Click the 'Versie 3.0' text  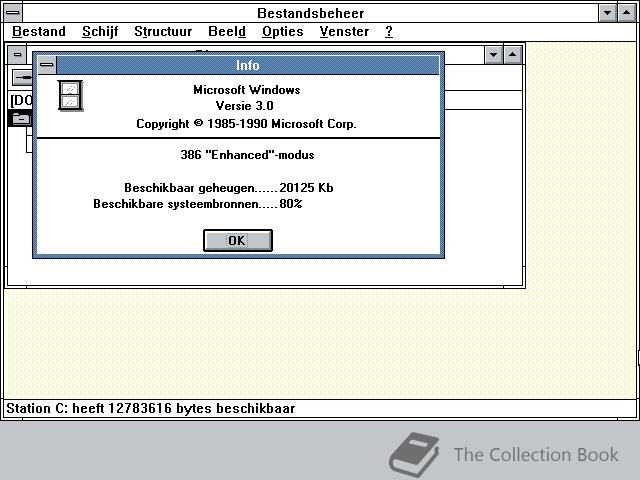(244, 106)
